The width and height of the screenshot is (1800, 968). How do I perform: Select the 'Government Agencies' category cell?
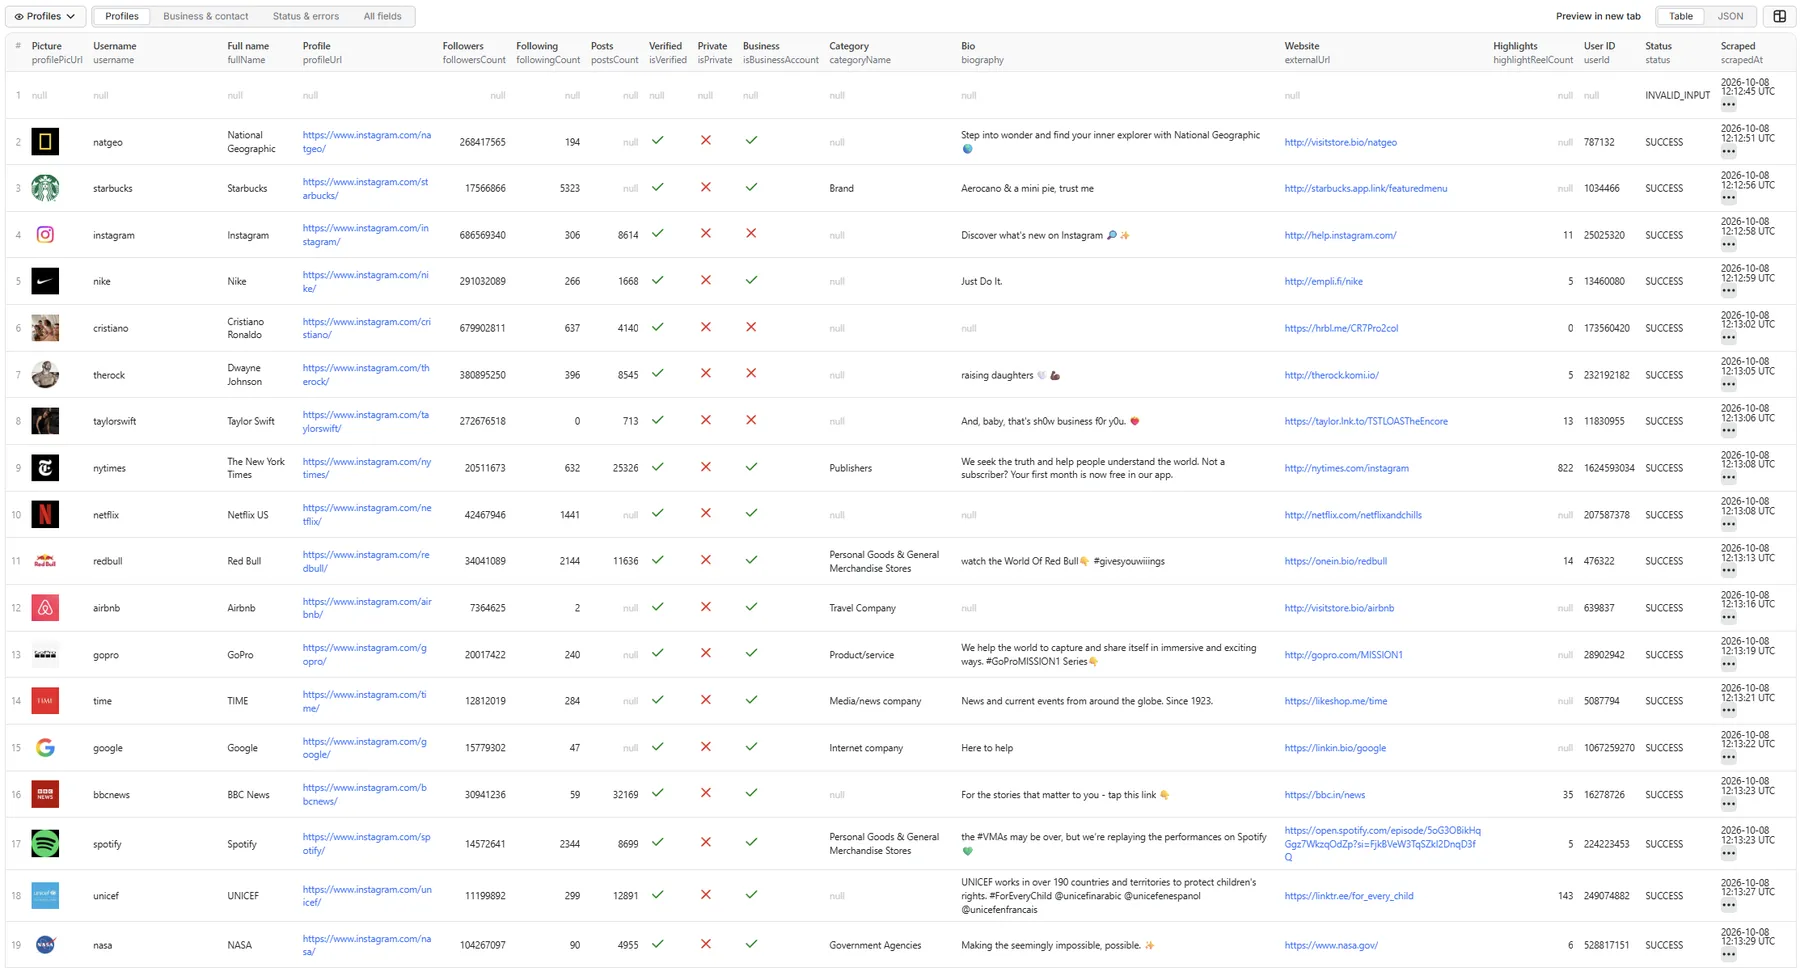(x=875, y=945)
